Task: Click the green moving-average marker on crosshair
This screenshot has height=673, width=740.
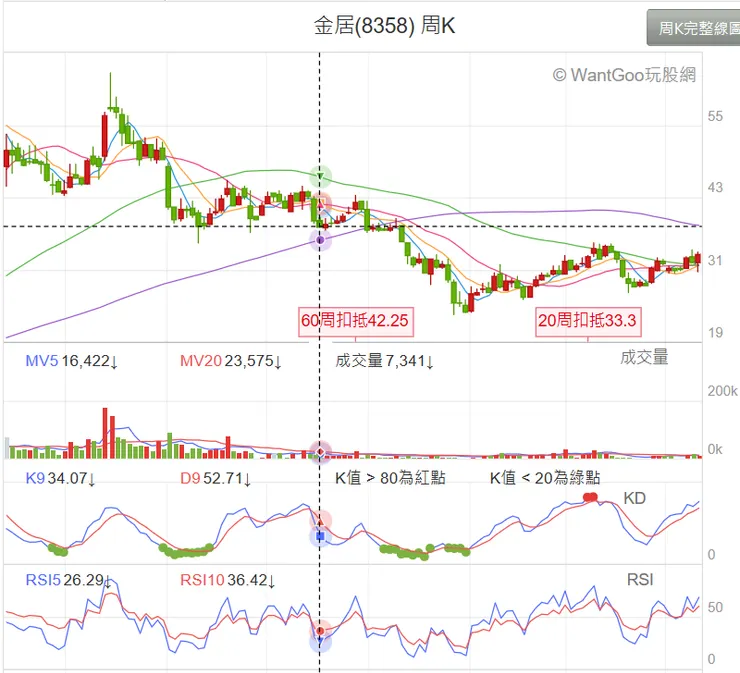Action: coord(321,177)
